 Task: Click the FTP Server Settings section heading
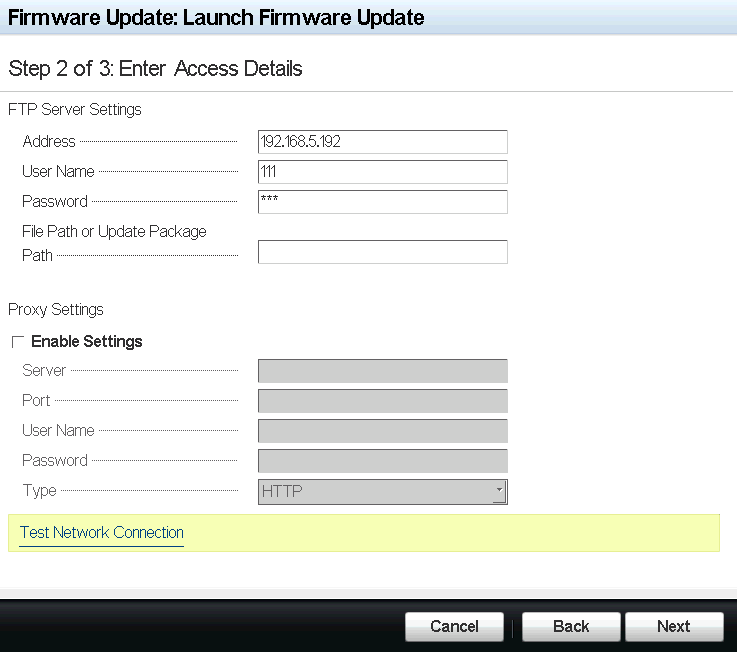click(75, 110)
